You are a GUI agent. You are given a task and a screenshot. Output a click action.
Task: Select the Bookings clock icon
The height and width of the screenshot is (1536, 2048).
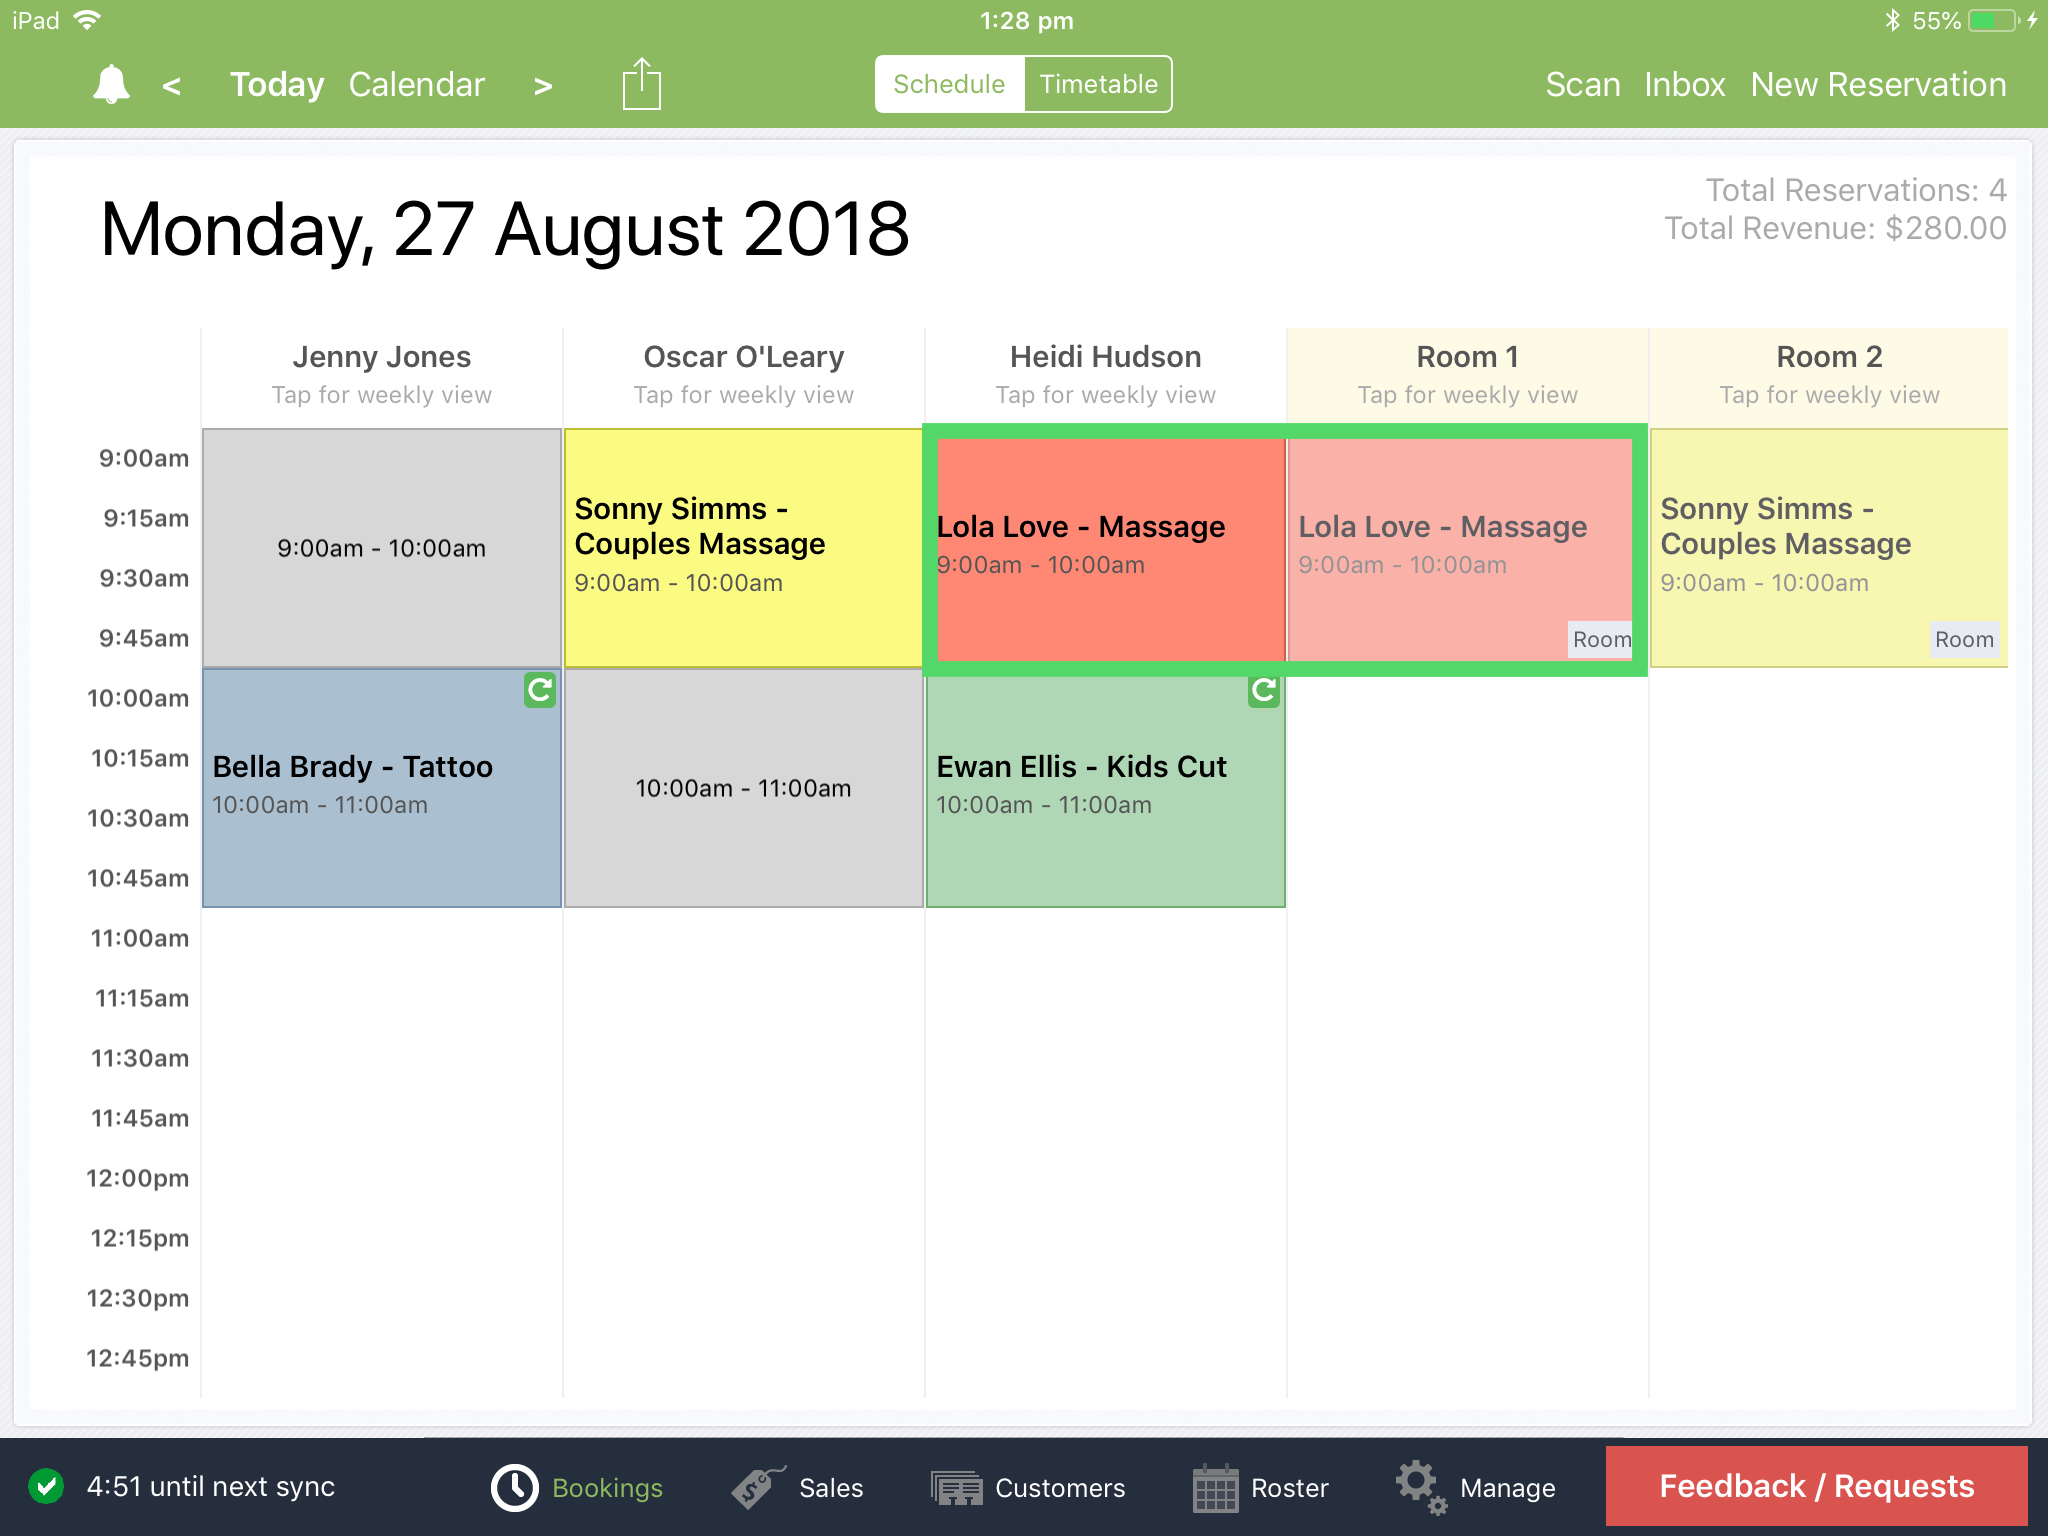point(514,1487)
